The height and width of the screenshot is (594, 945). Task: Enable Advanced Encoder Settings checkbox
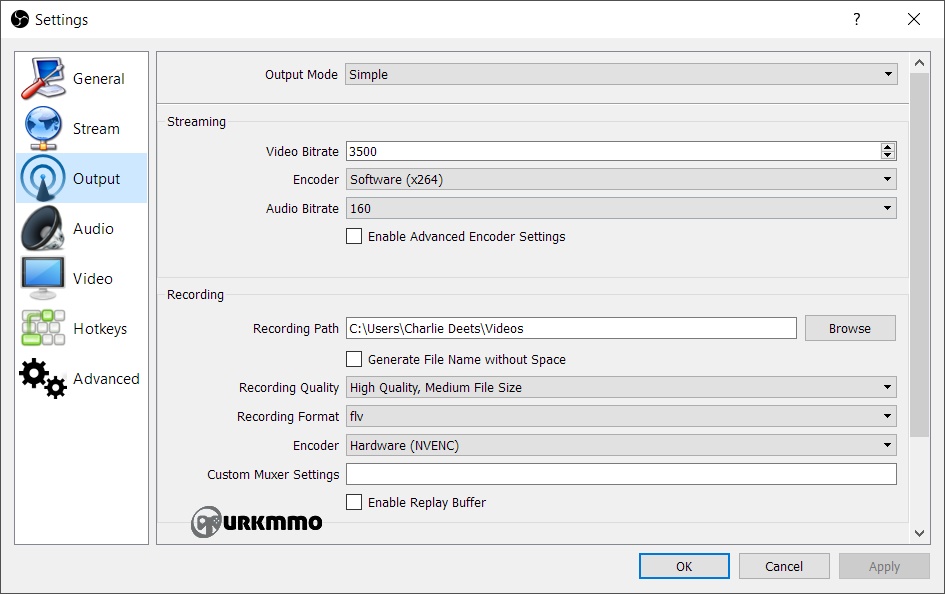354,236
